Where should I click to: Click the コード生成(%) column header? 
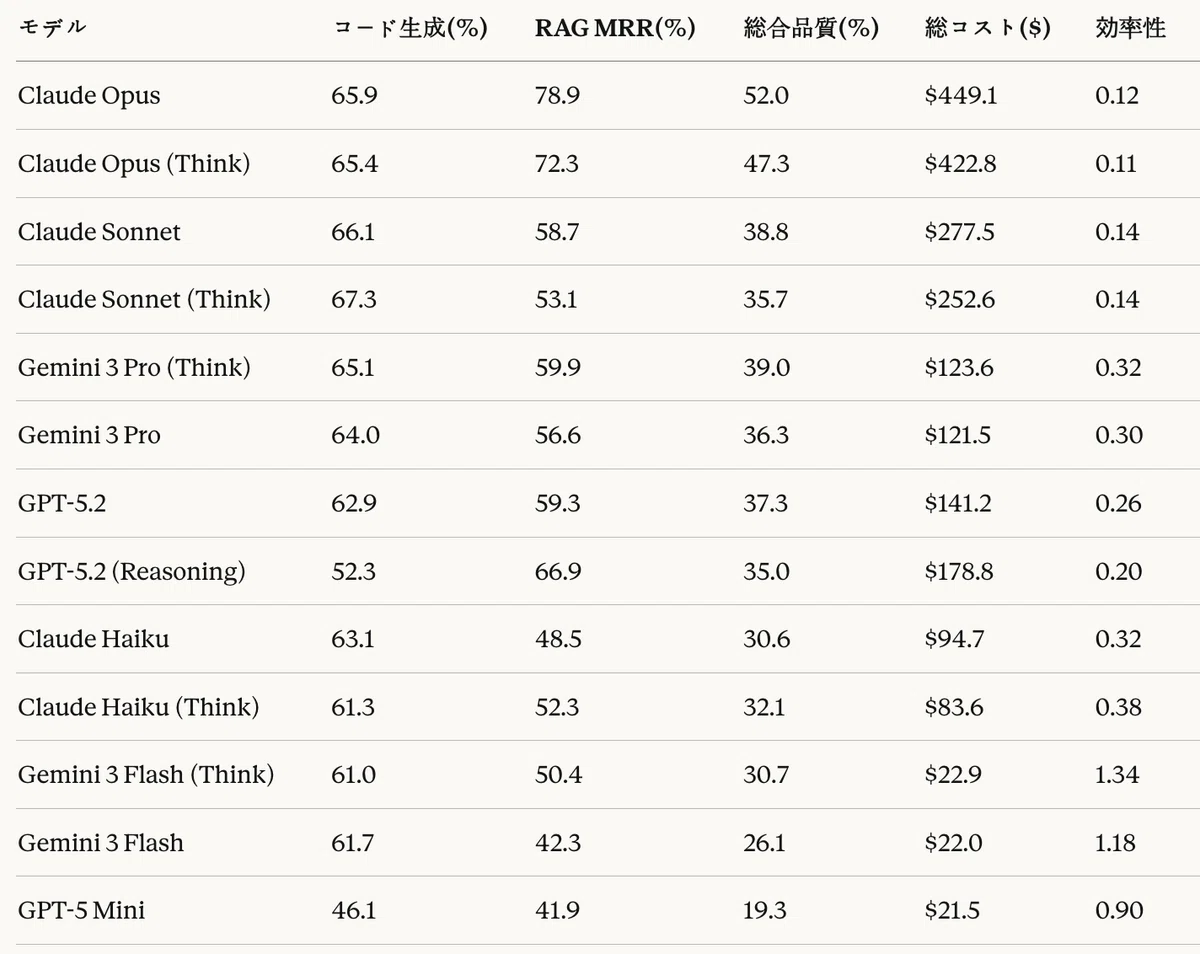pyautogui.click(x=409, y=28)
